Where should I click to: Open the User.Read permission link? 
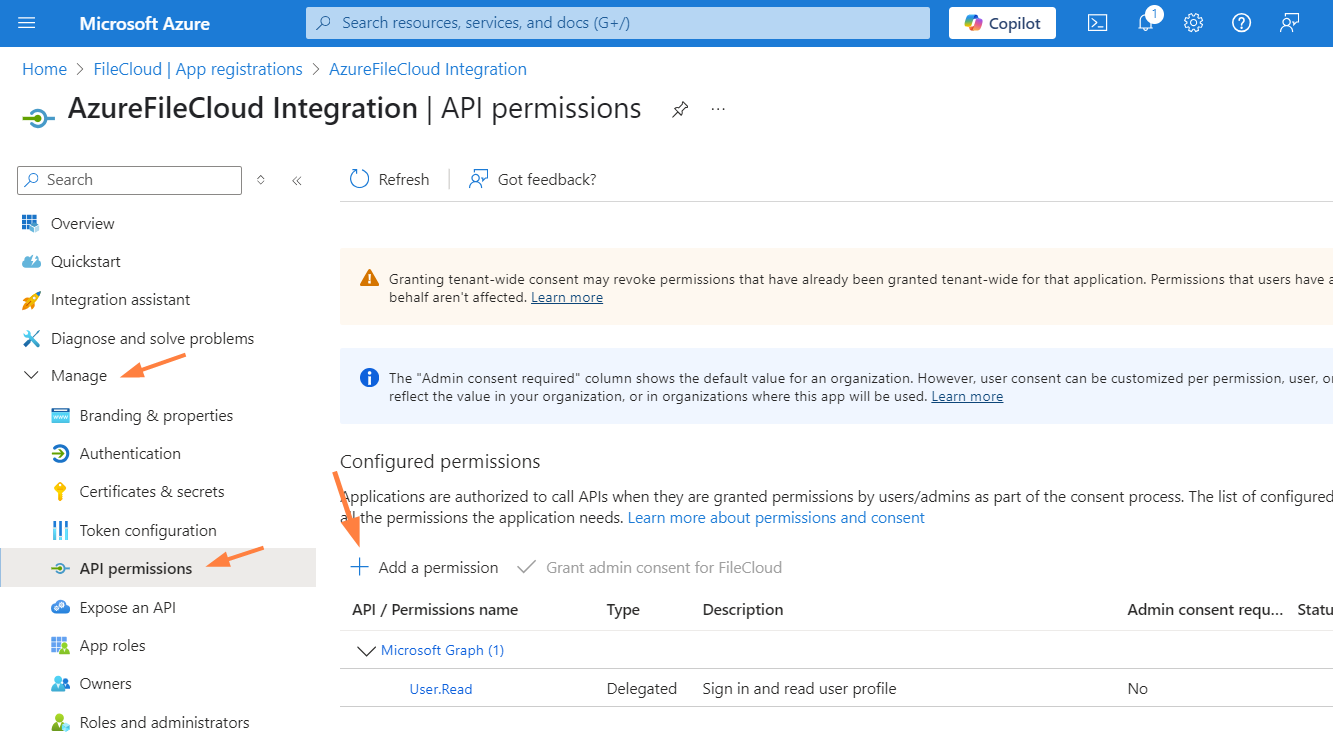tap(441, 689)
